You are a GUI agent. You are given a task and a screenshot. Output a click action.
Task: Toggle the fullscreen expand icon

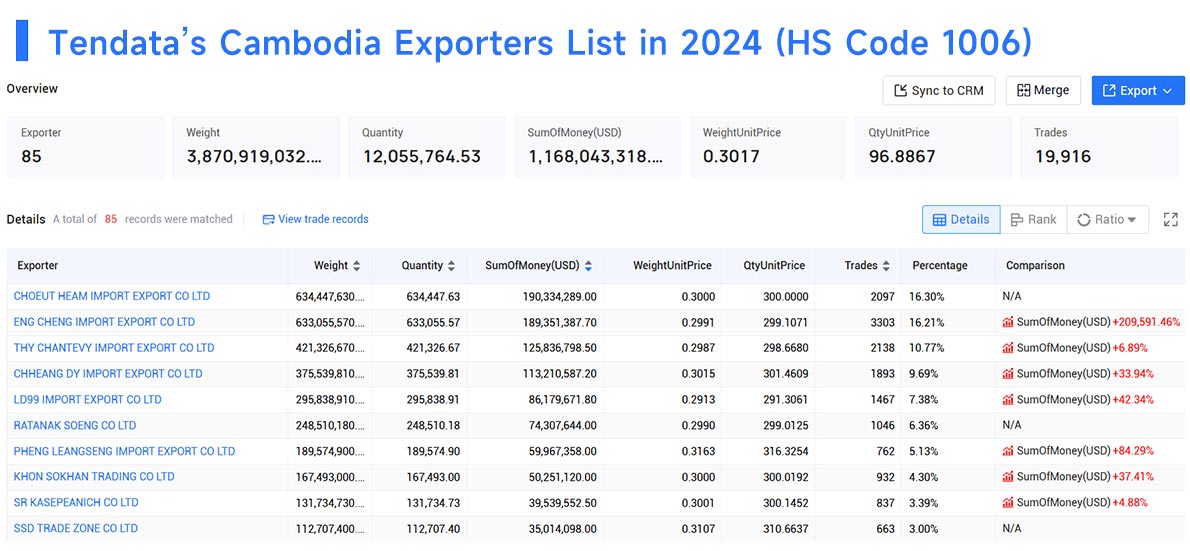point(1170,219)
